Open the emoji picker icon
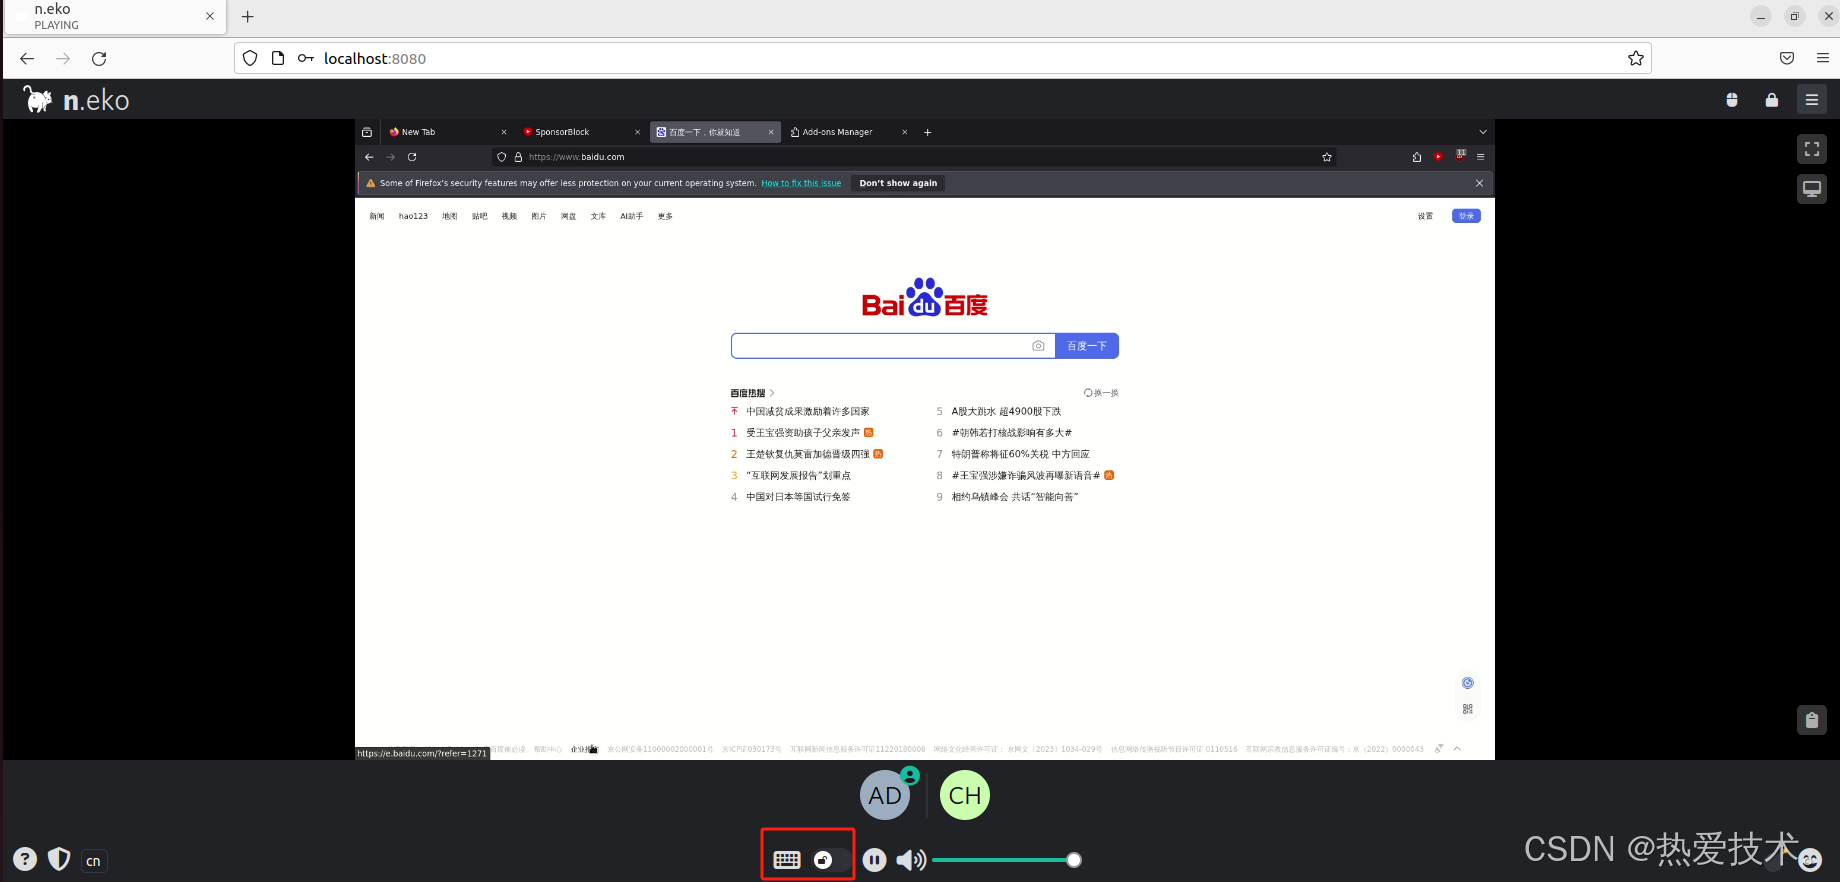 point(1810,859)
